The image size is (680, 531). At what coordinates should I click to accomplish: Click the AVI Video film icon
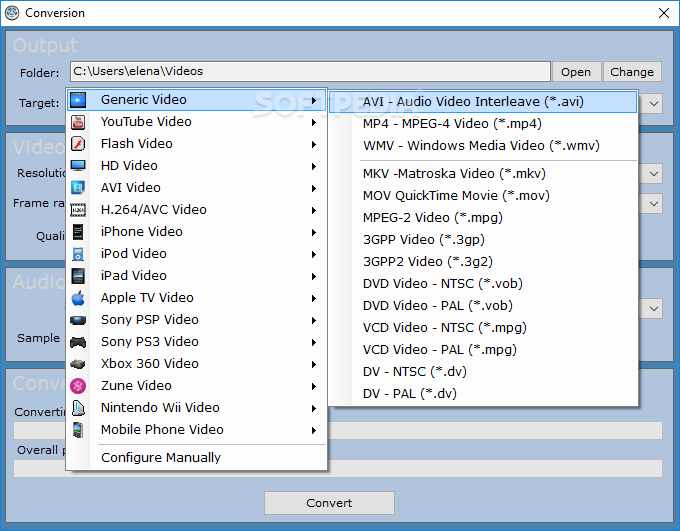pyautogui.click(x=78, y=188)
